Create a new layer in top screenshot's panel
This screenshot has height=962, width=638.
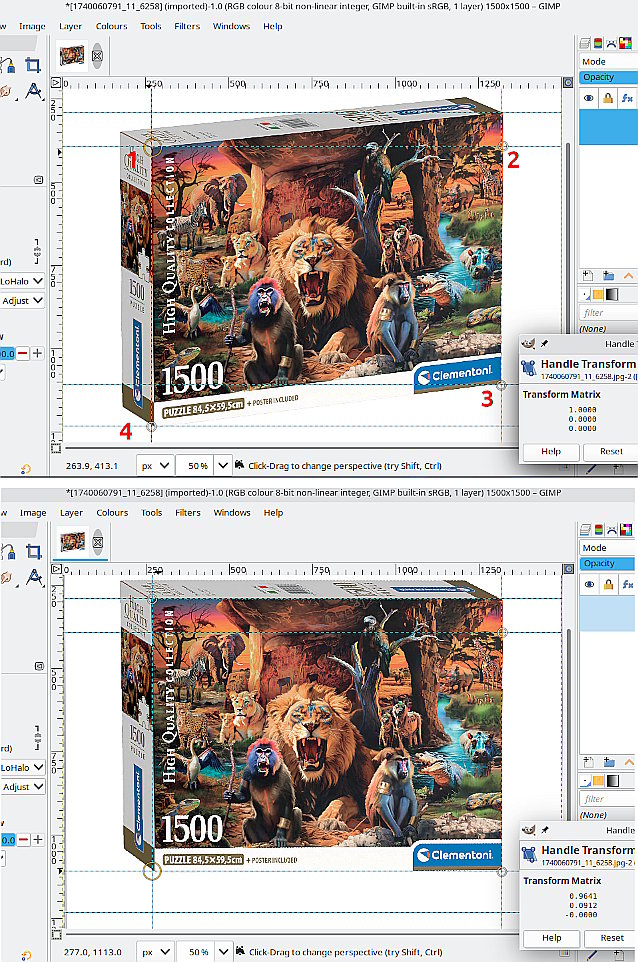coord(587,275)
